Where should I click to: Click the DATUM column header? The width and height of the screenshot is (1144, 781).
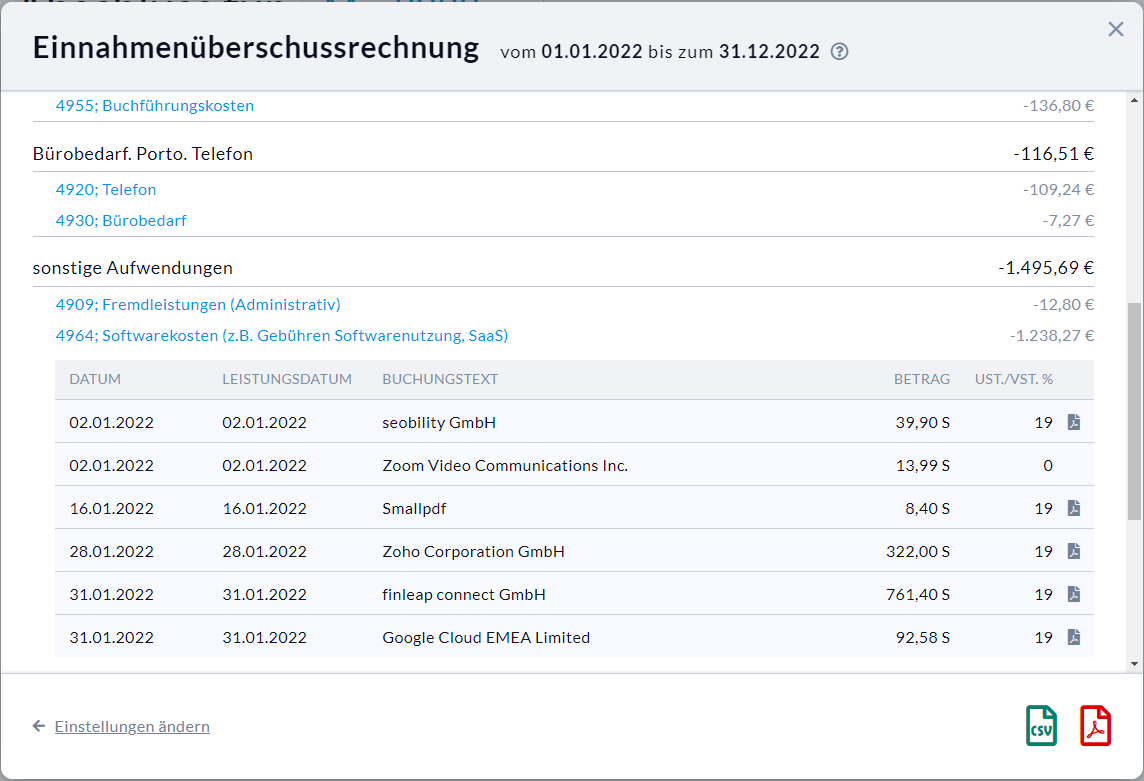[95, 380]
